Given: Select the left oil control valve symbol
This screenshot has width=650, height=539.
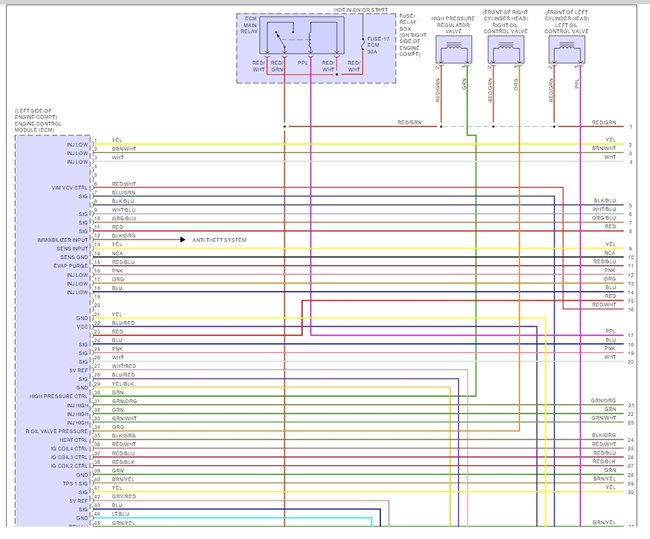Looking at the screenshot, I should (567, 50).
